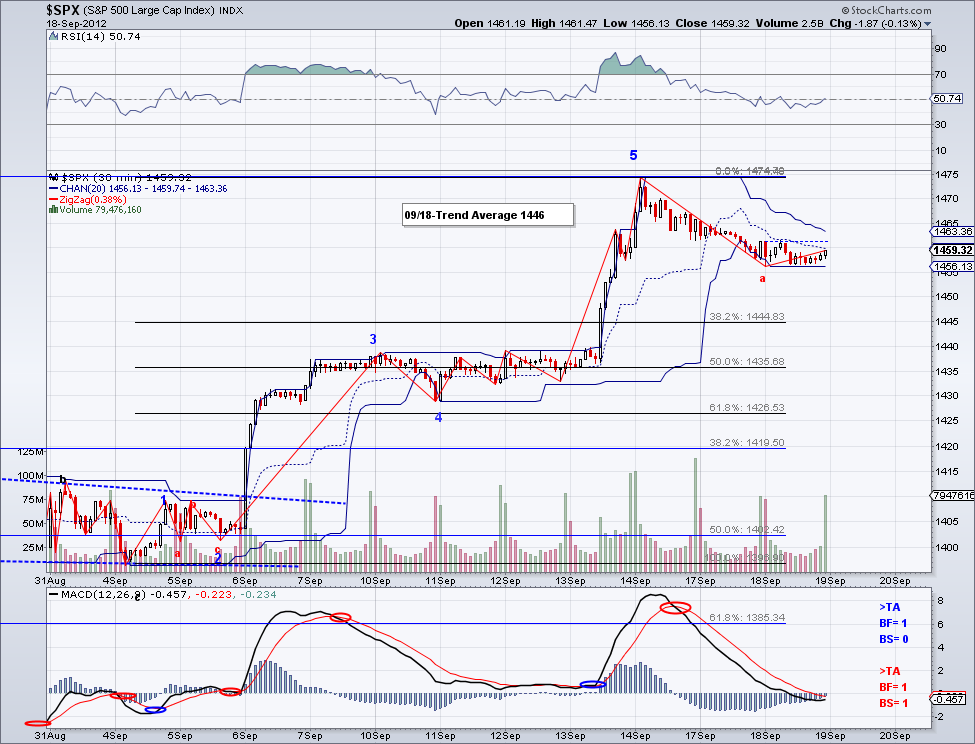Click the 50.74 RSI value tag on axis
Viewport: 975px width, 744px height.
947,99
